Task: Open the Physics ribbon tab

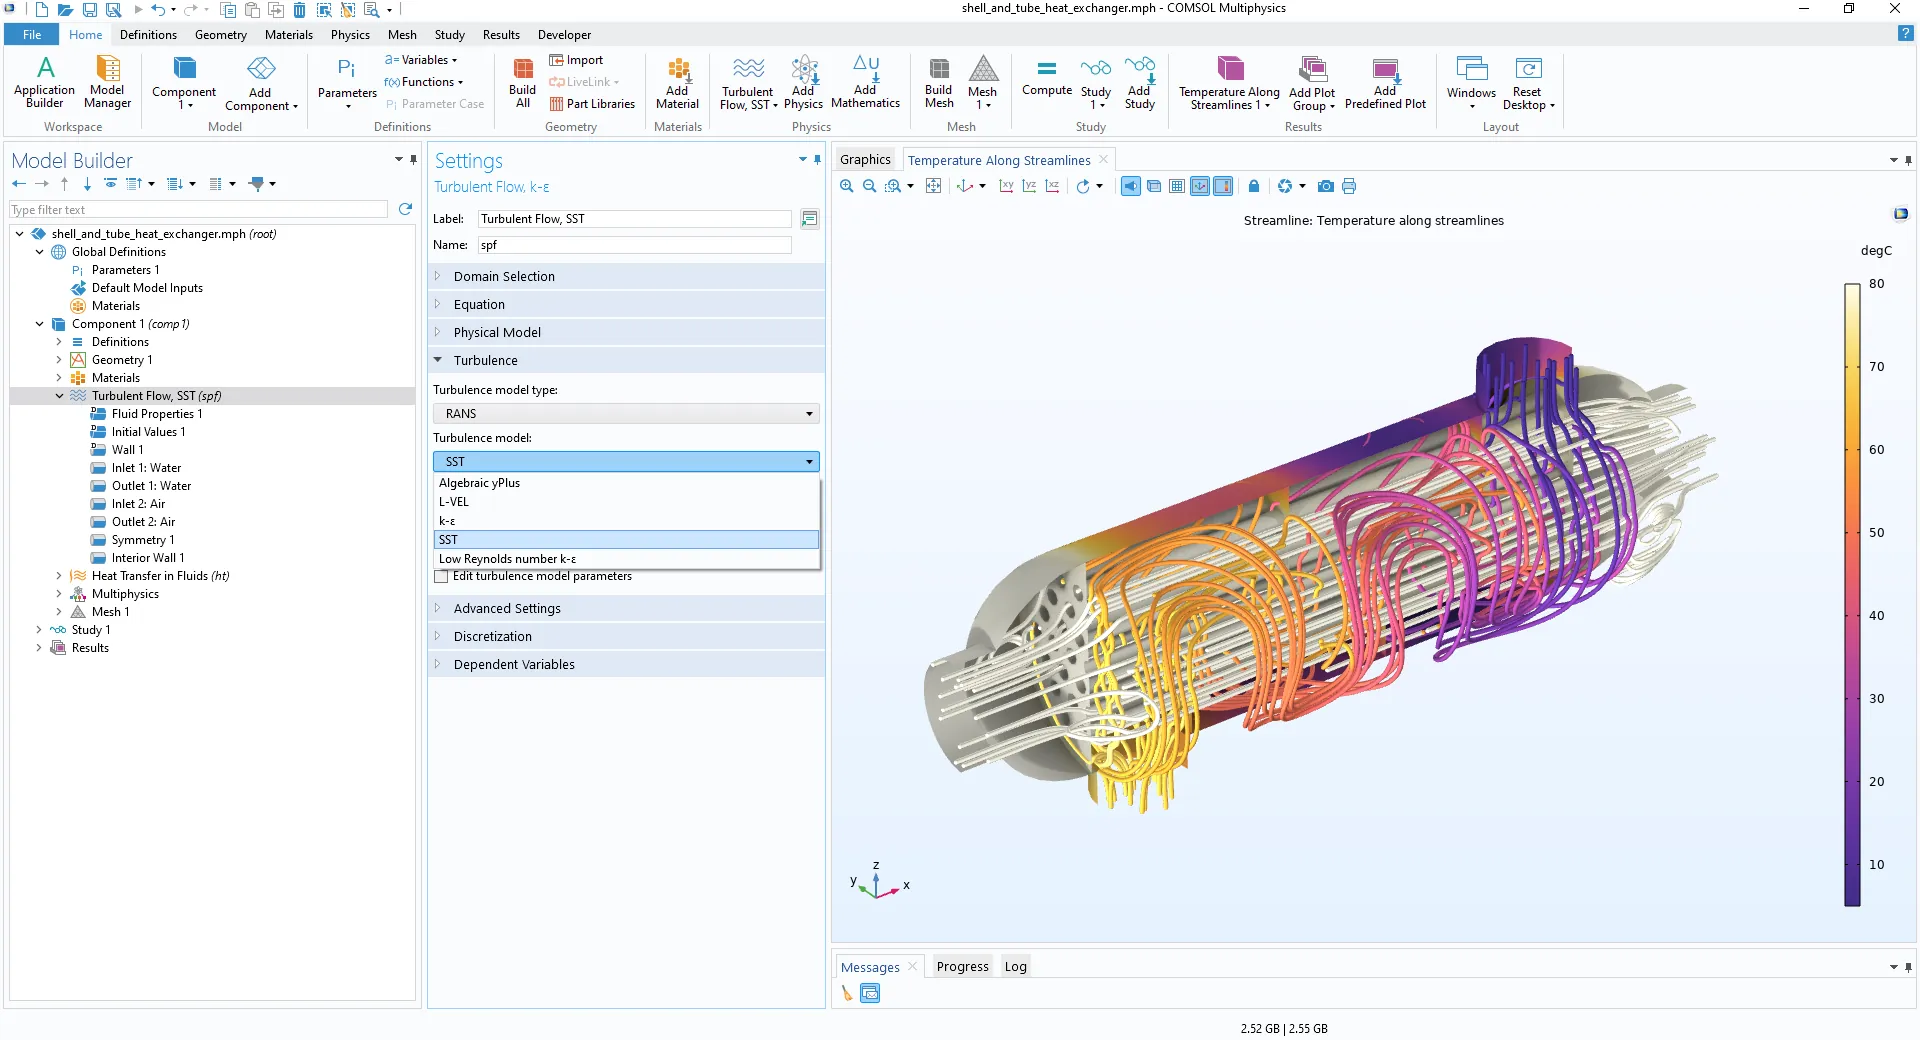Action: point(350,35)
